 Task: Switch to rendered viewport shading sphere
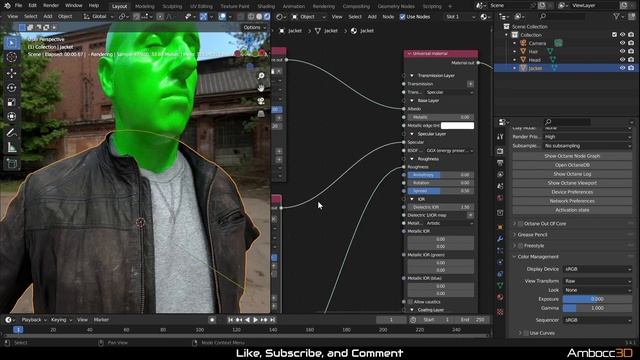tap(267, 17)
